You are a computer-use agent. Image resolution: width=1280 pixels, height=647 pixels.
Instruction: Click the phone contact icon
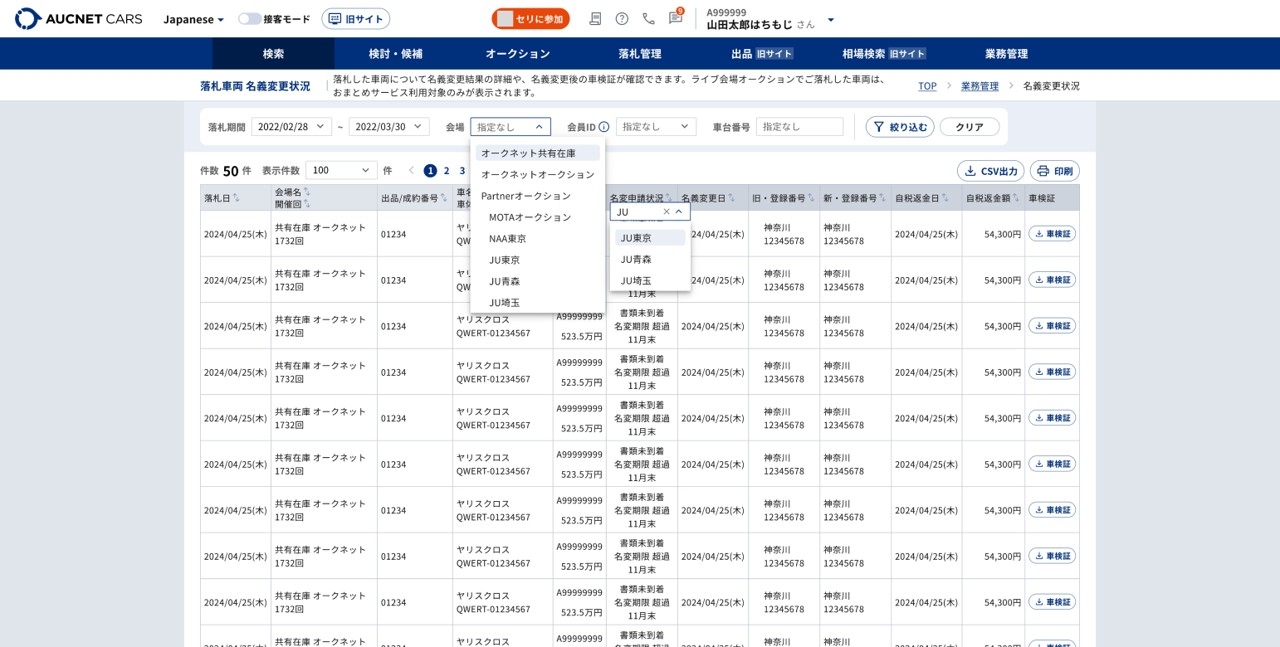[648, 19]
